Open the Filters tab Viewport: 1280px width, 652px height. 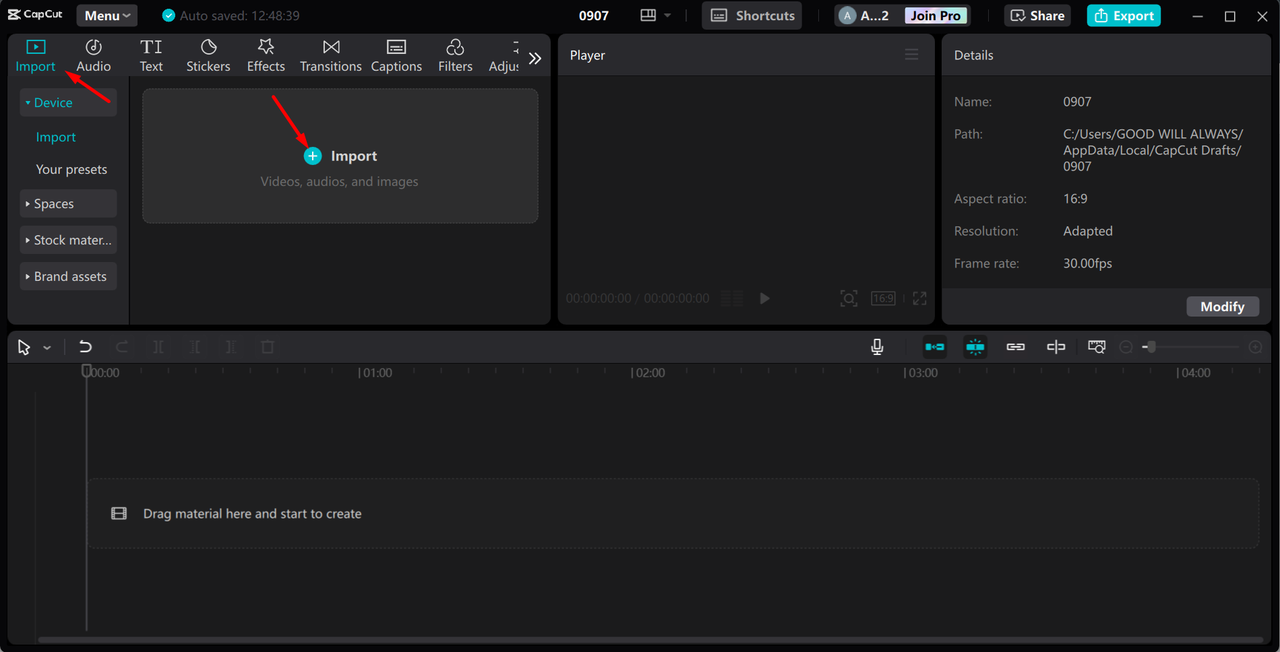tap(455, 56)
